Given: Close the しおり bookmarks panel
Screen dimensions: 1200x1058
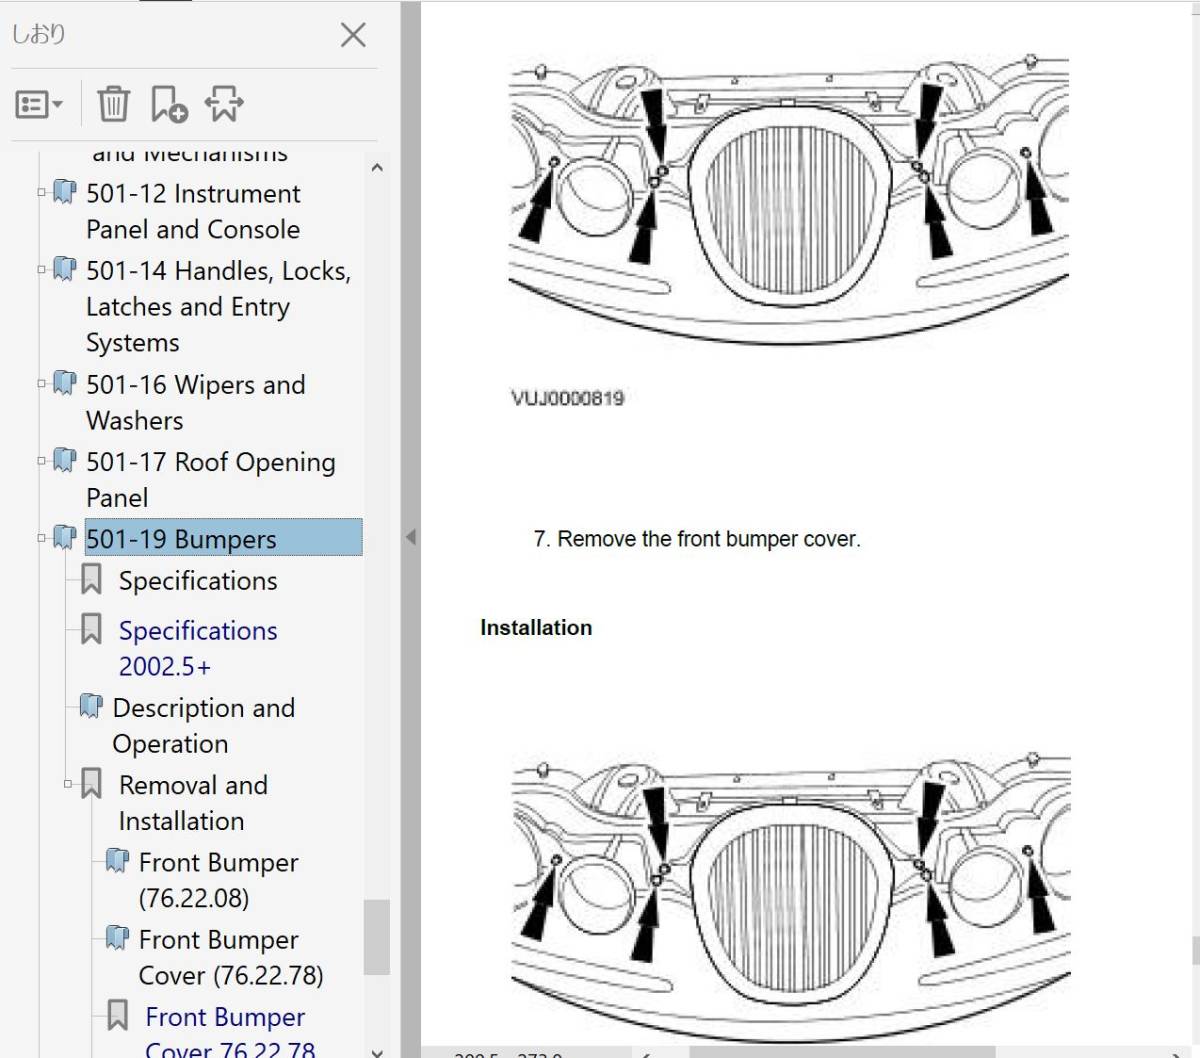Looking at the screenshot, I should tap(353, 35).
